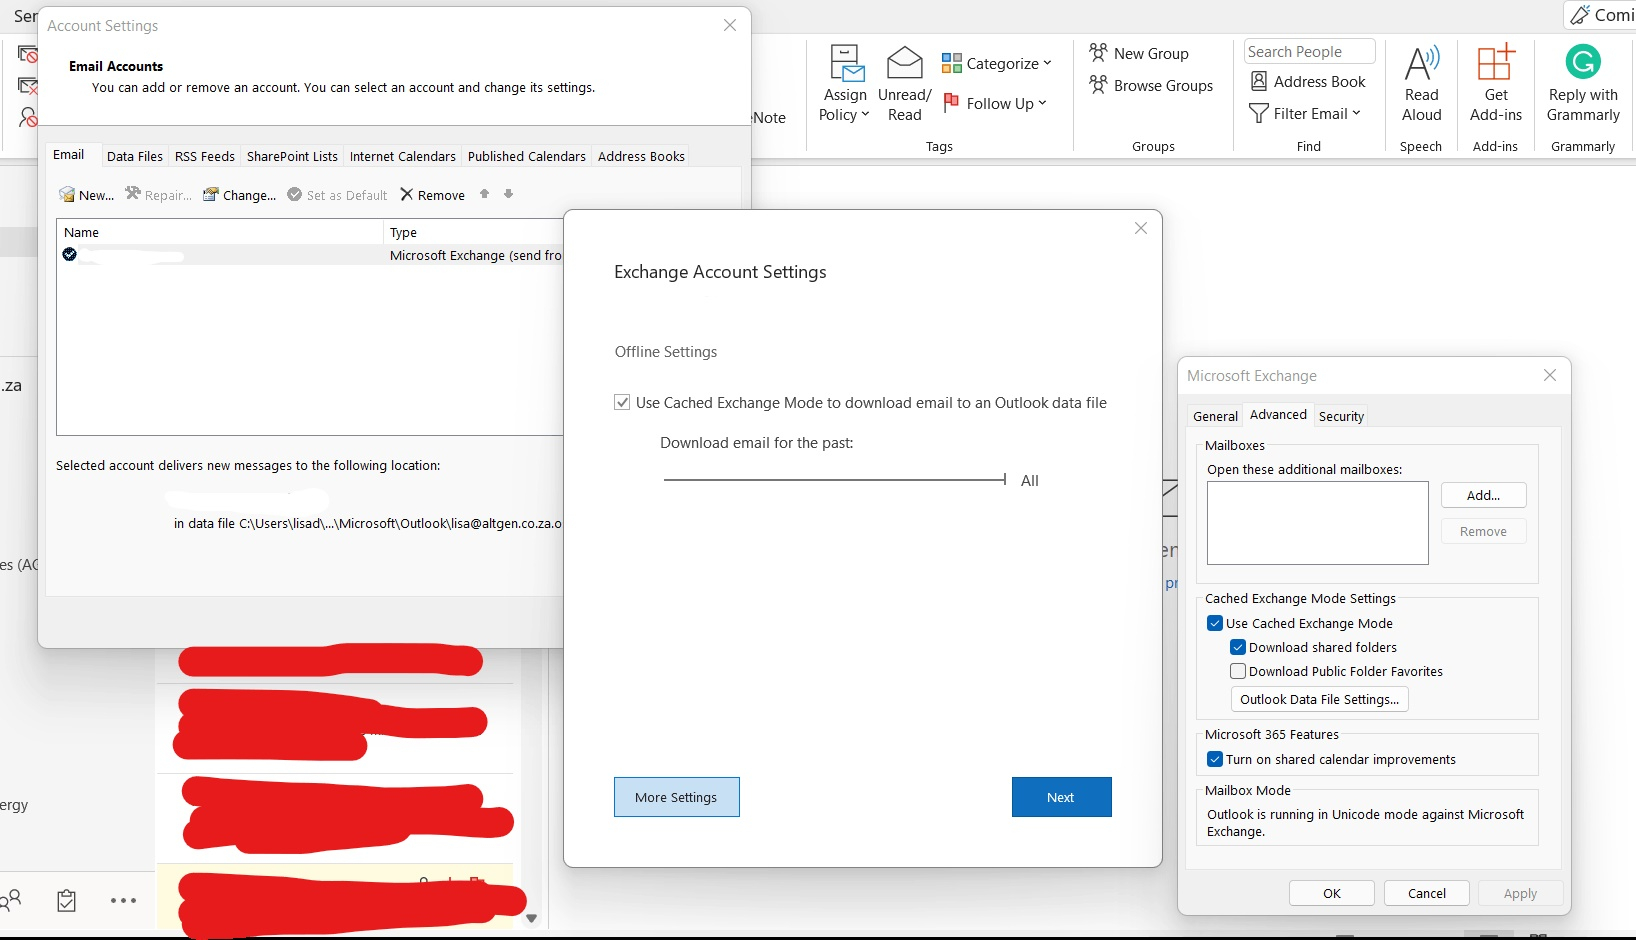
Task: Open the Internet Calendars tab
Action: click(403, 156)
